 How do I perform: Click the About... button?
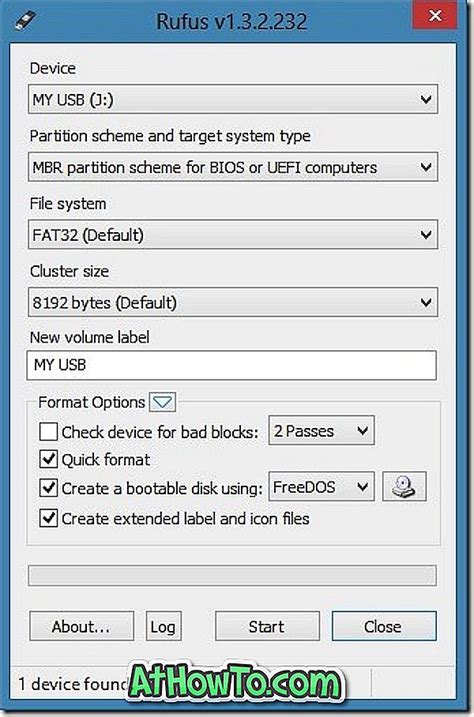[81, 626]
